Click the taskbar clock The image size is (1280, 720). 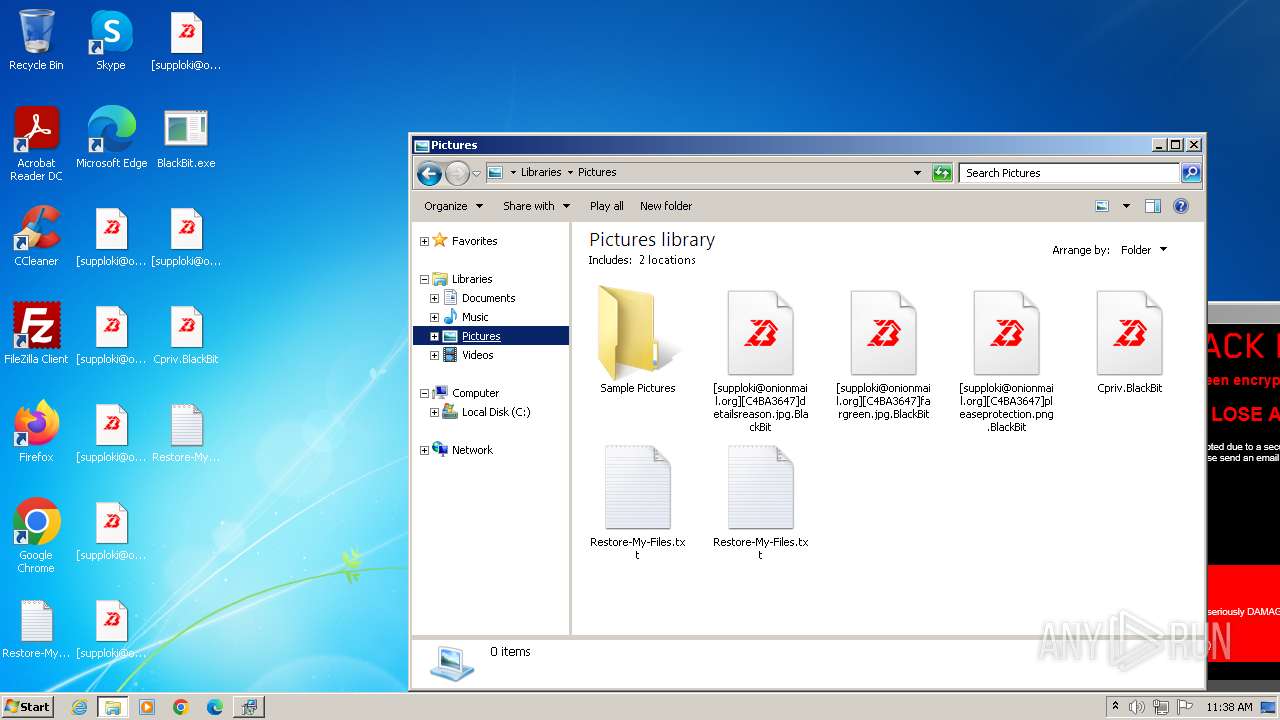[1229, 707]
